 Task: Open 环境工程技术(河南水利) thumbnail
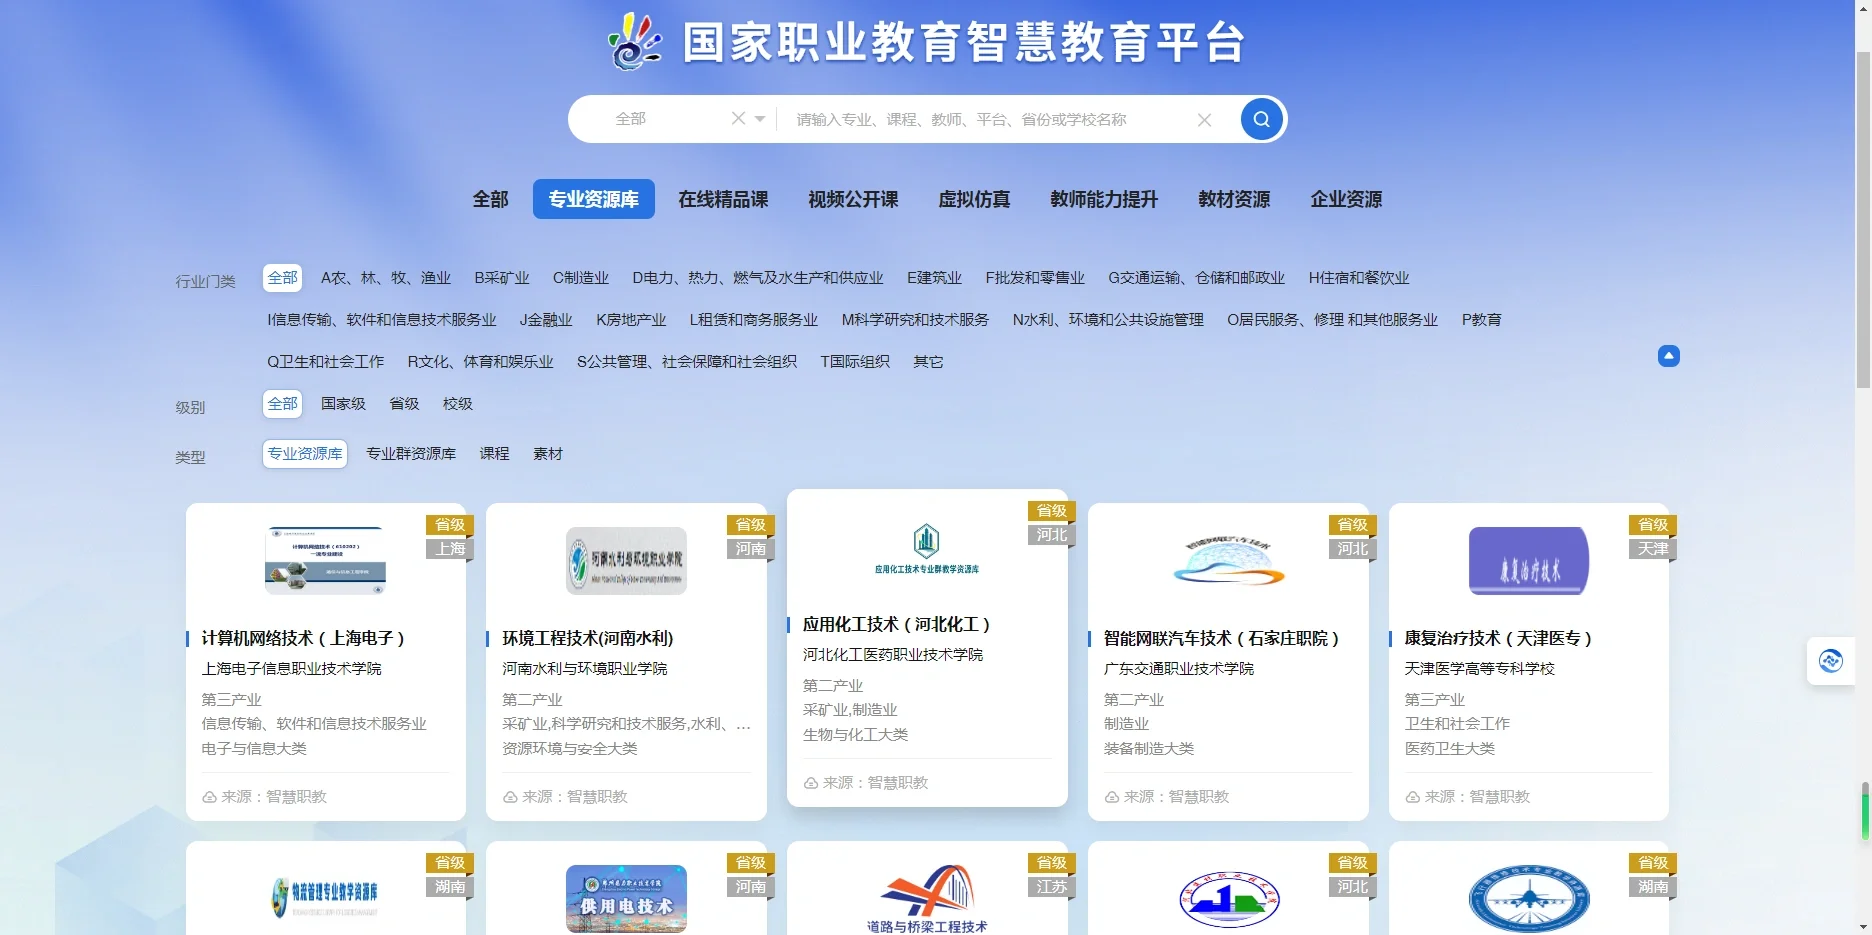[x=626, y=561]
